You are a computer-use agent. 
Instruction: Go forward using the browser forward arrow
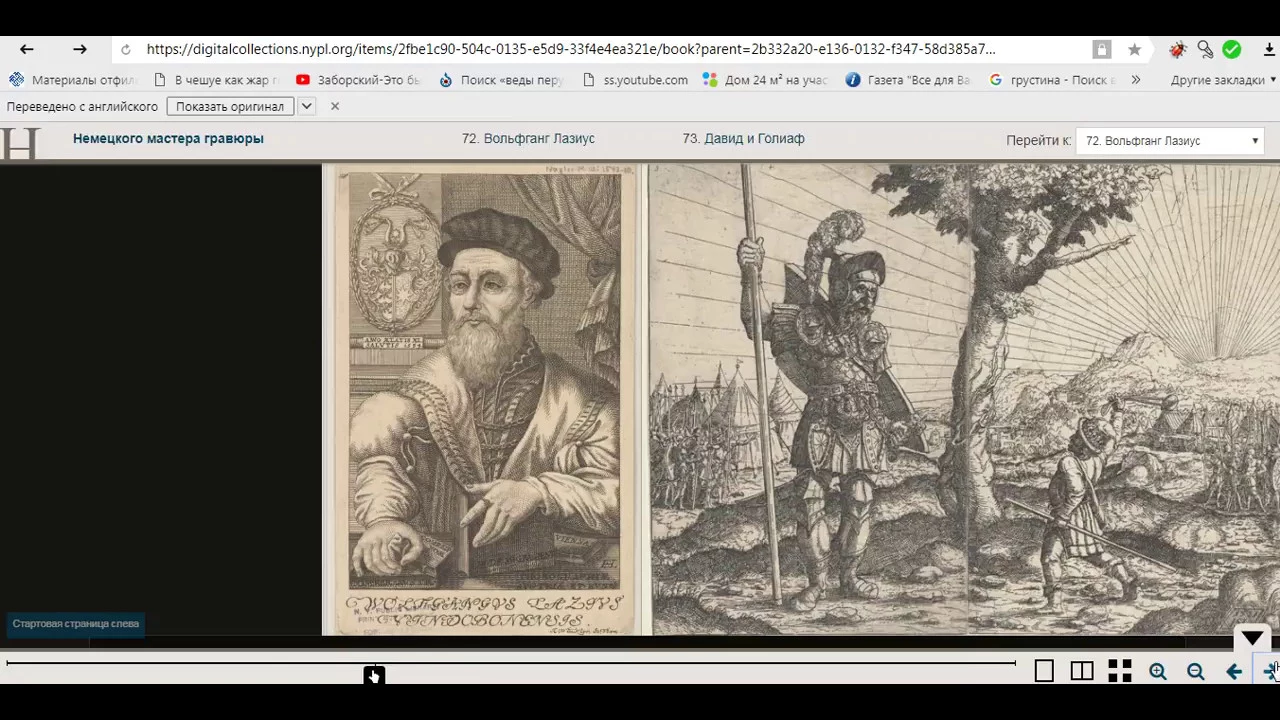(x=80, y=49)
